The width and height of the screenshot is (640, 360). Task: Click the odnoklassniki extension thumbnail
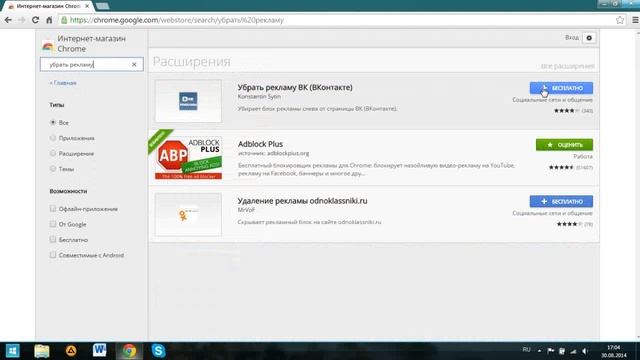[x=188, y=215]
